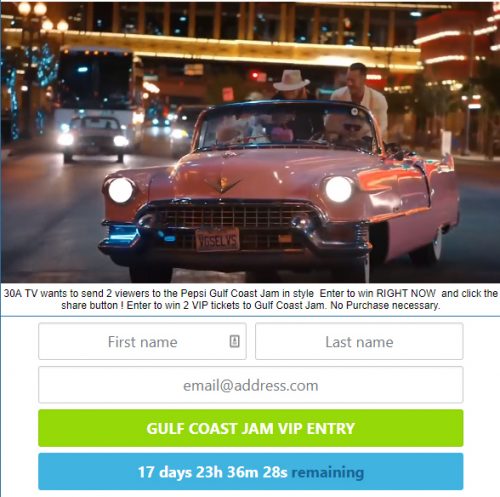Select the Last name text box
Viewport: 500px width, 497px height.
(x=359, y=341)
